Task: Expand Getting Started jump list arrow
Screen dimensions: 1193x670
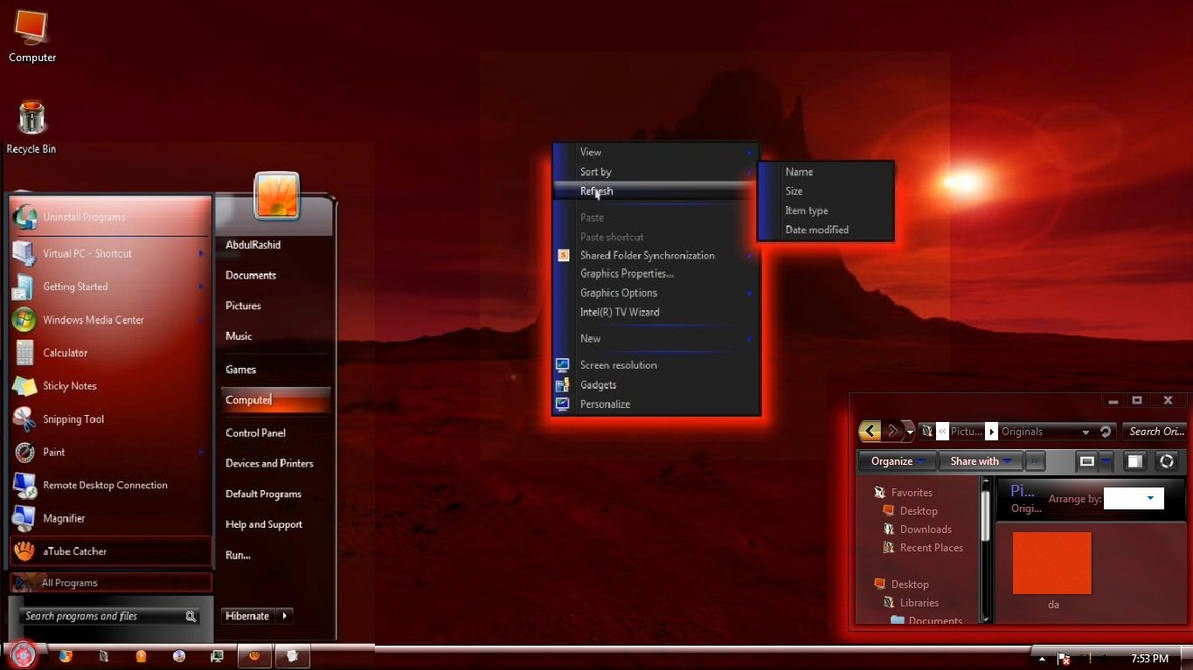Action: [x=201, y=287]
